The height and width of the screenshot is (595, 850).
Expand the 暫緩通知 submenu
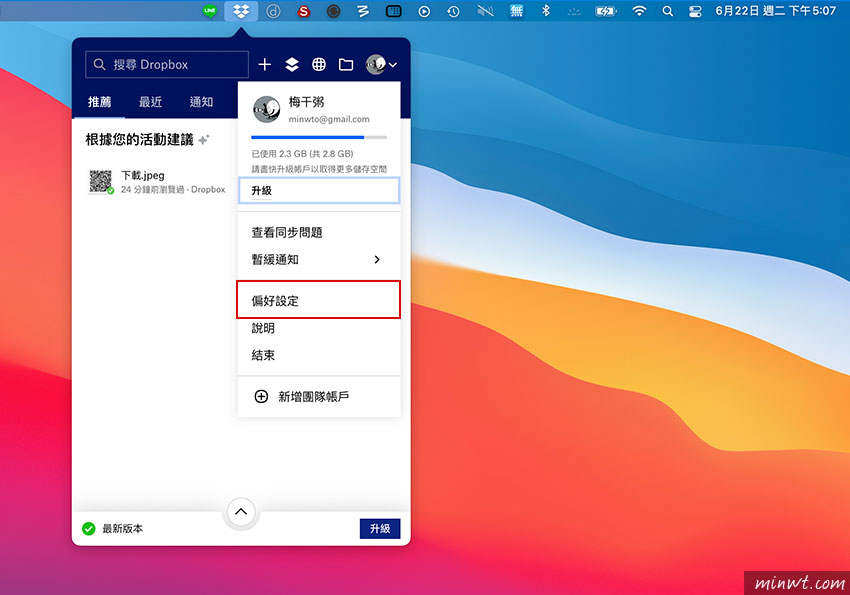319,260
